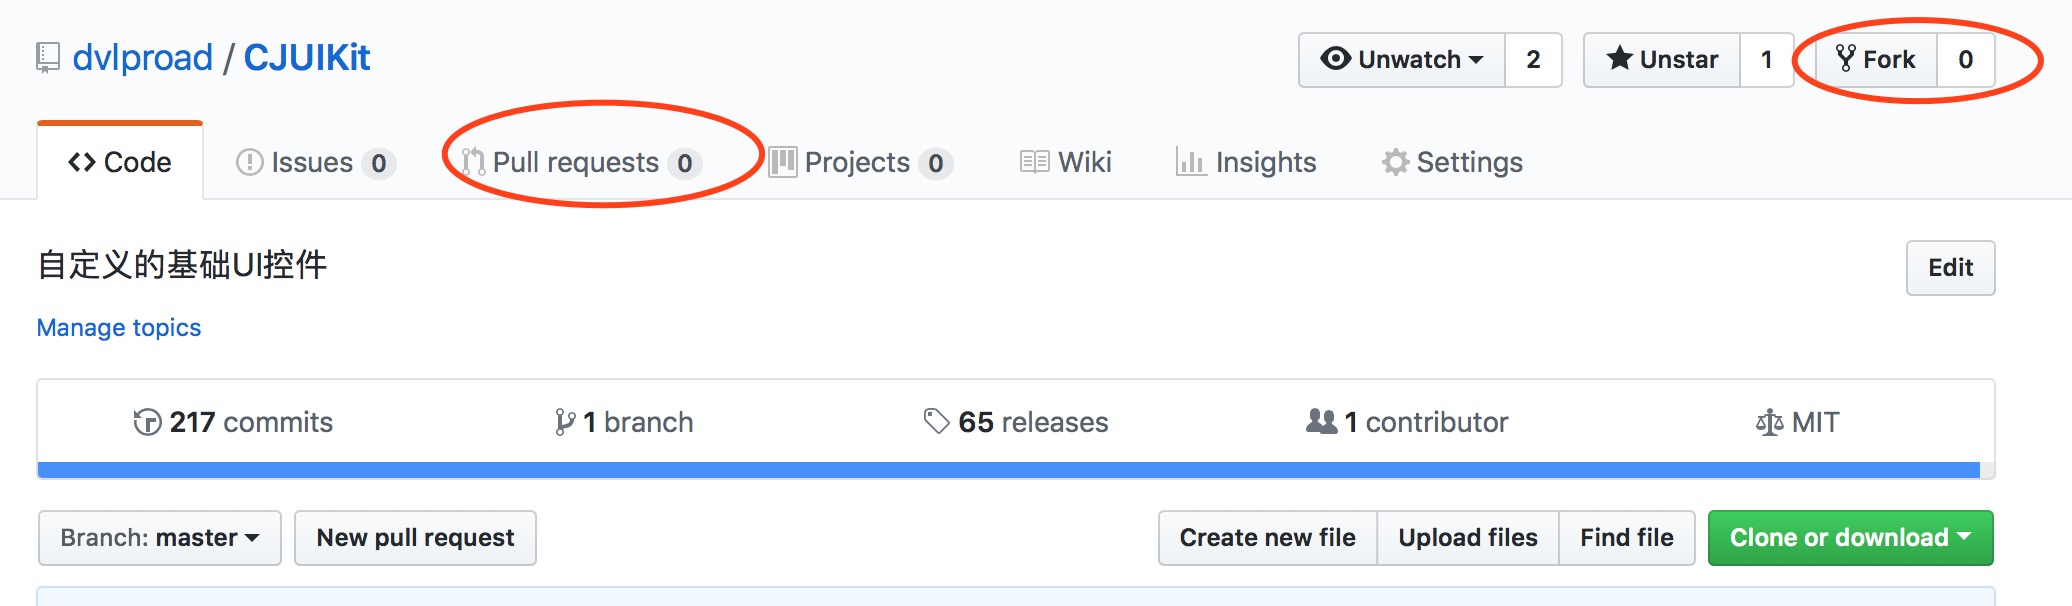Screen dimensions: 2072x606
Task: Click the repository book icon next to dvlproad
Action: [x=46, y=57]
